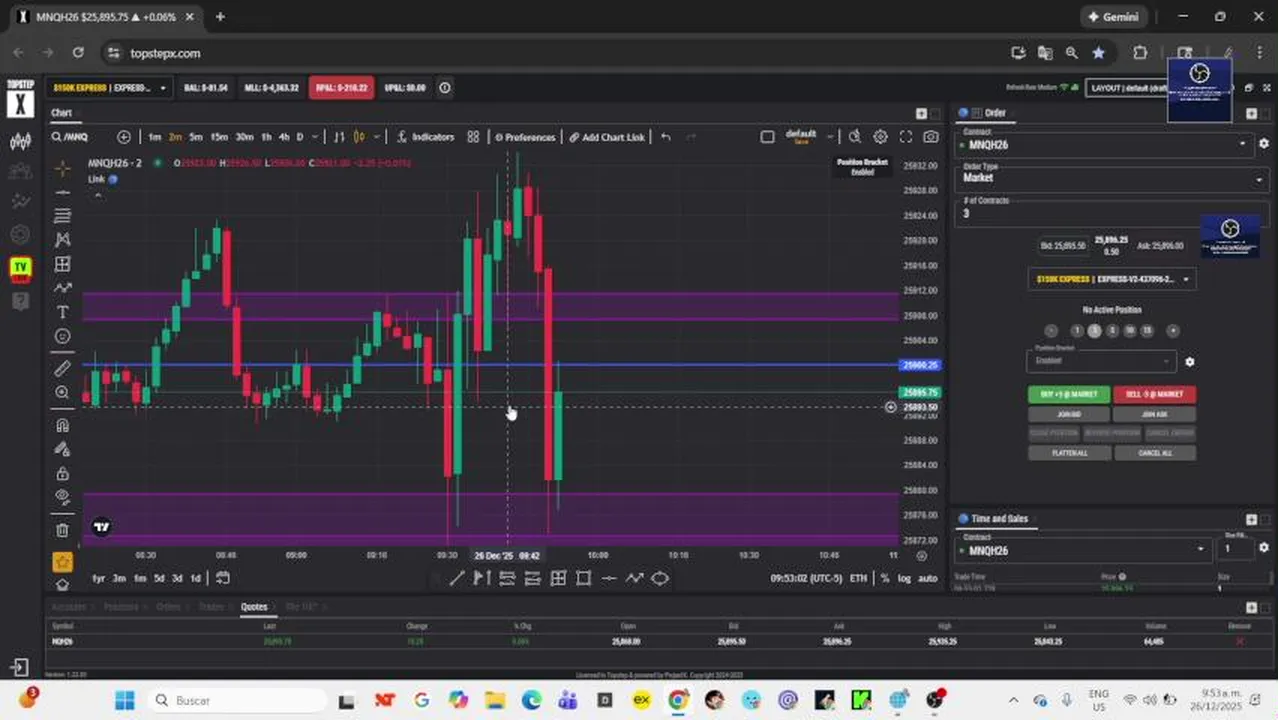Screen dimensions: 1278x720
Task: Open the emoji/icons drawing tool
Action: click(x=62, y=337)
